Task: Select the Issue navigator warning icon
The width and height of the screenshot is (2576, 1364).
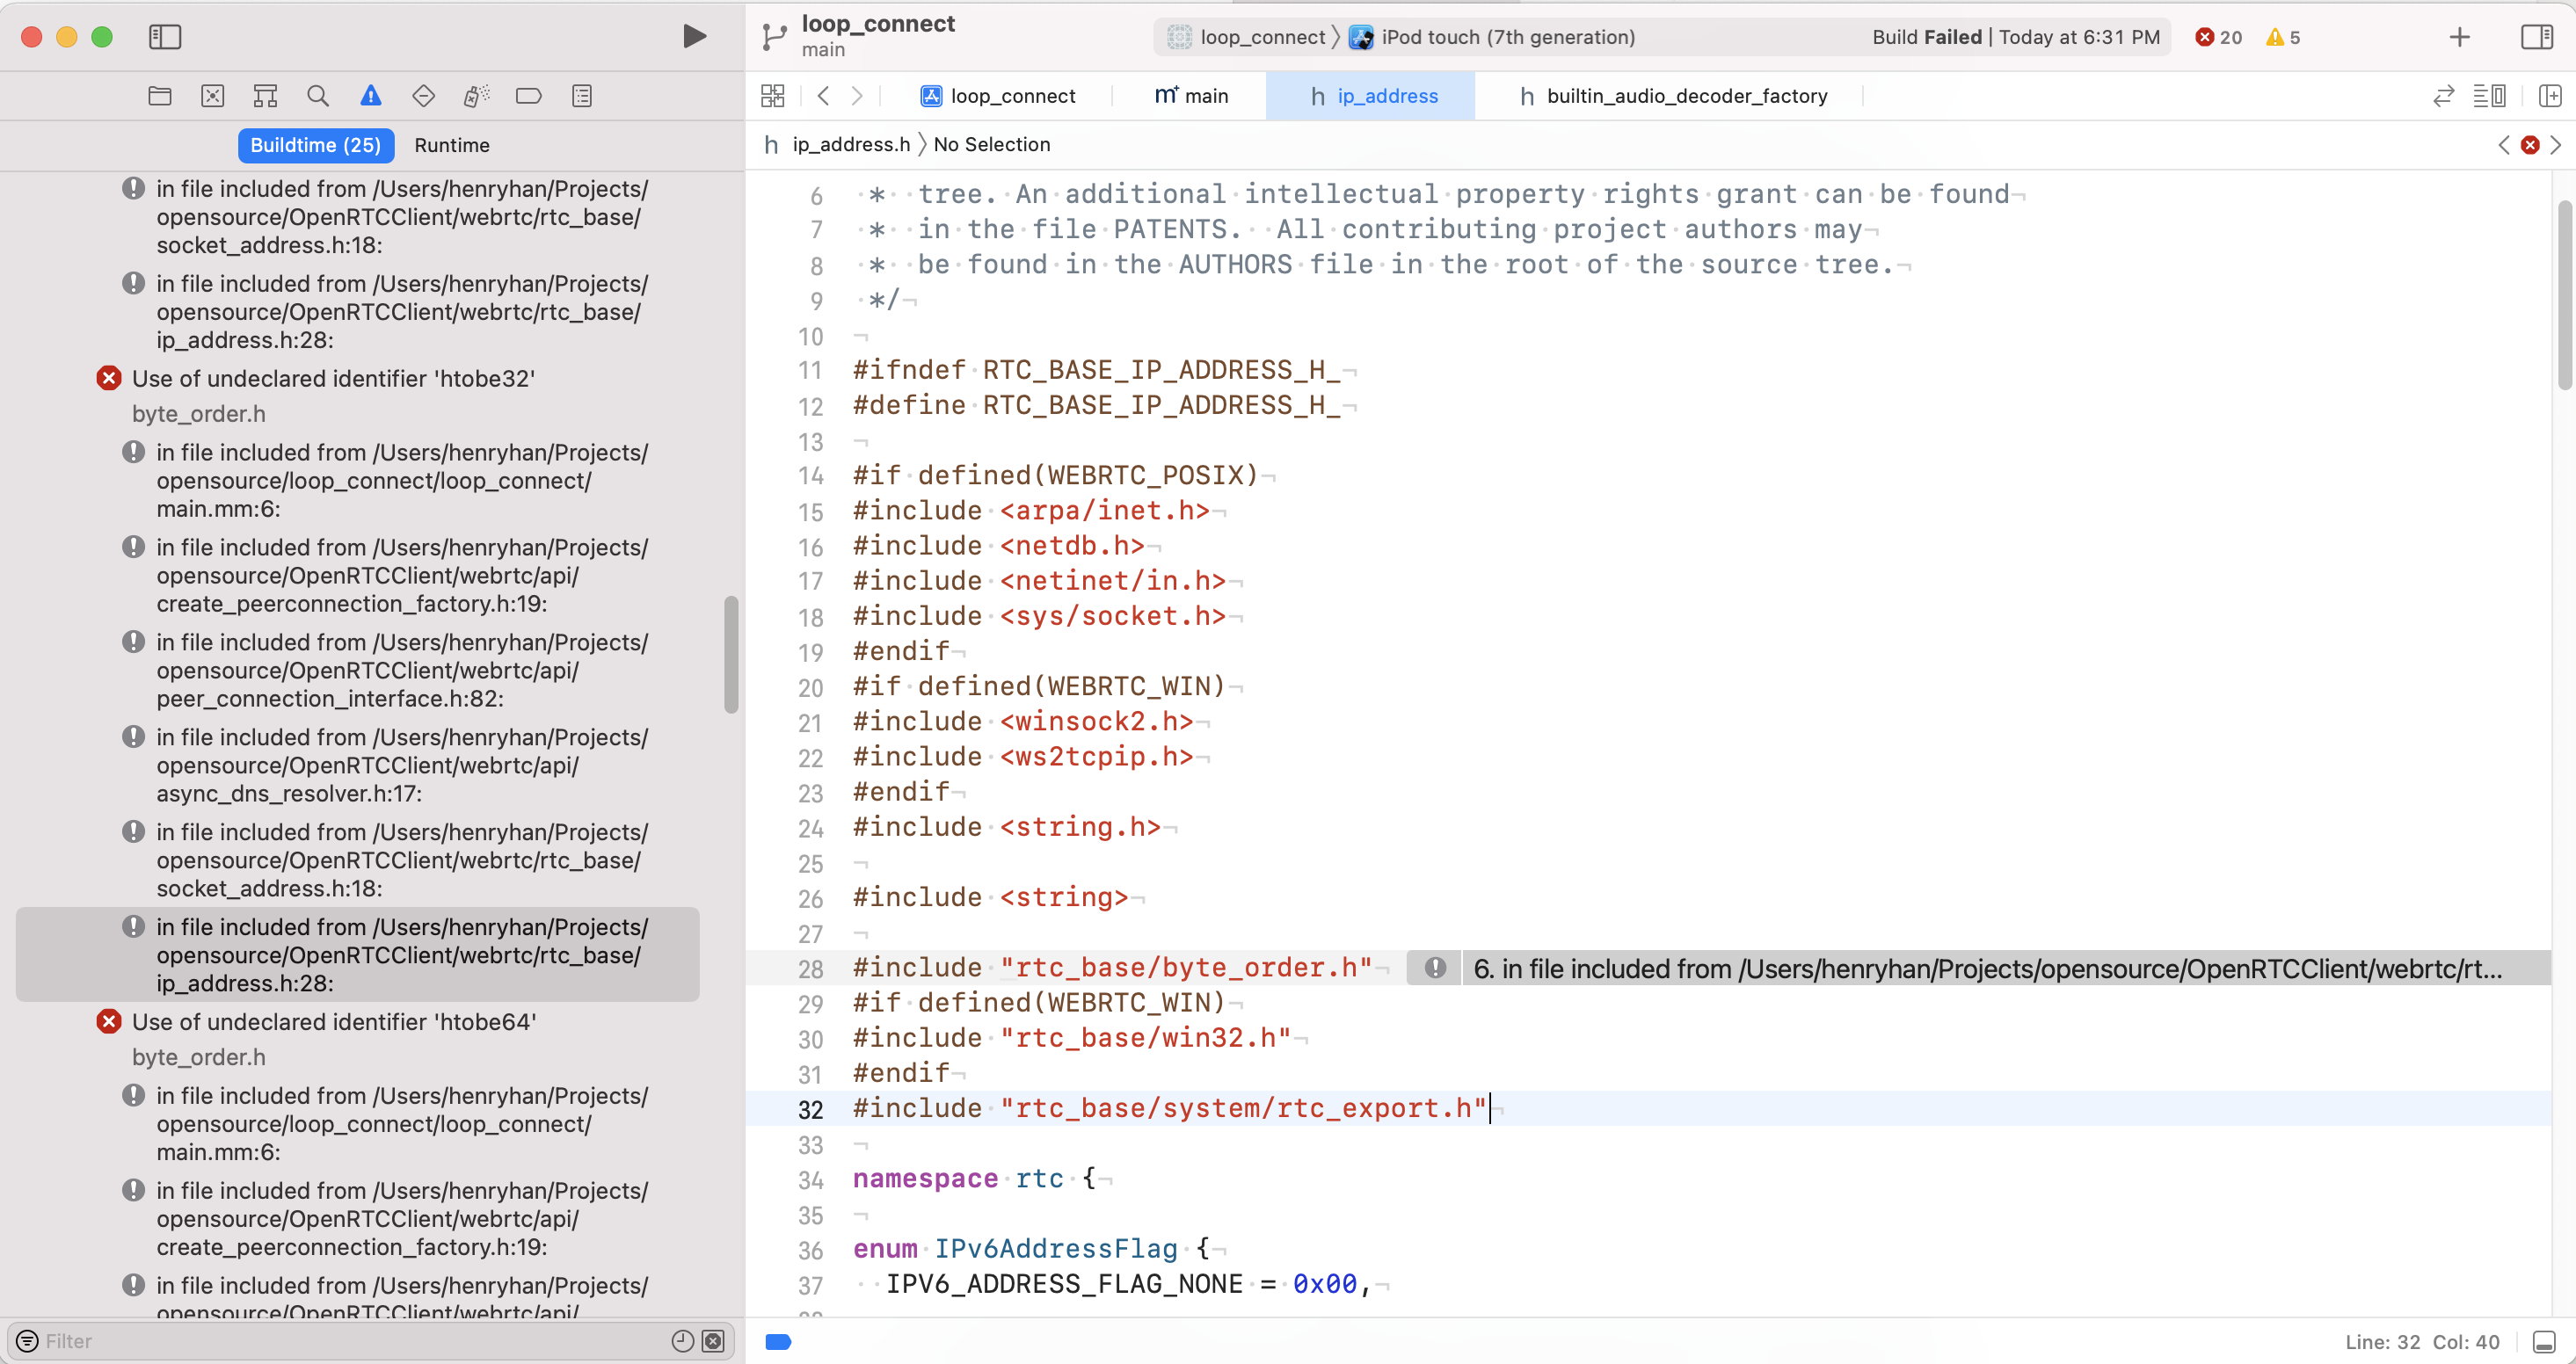Action: pyautogui.click(x=370, y=96)
